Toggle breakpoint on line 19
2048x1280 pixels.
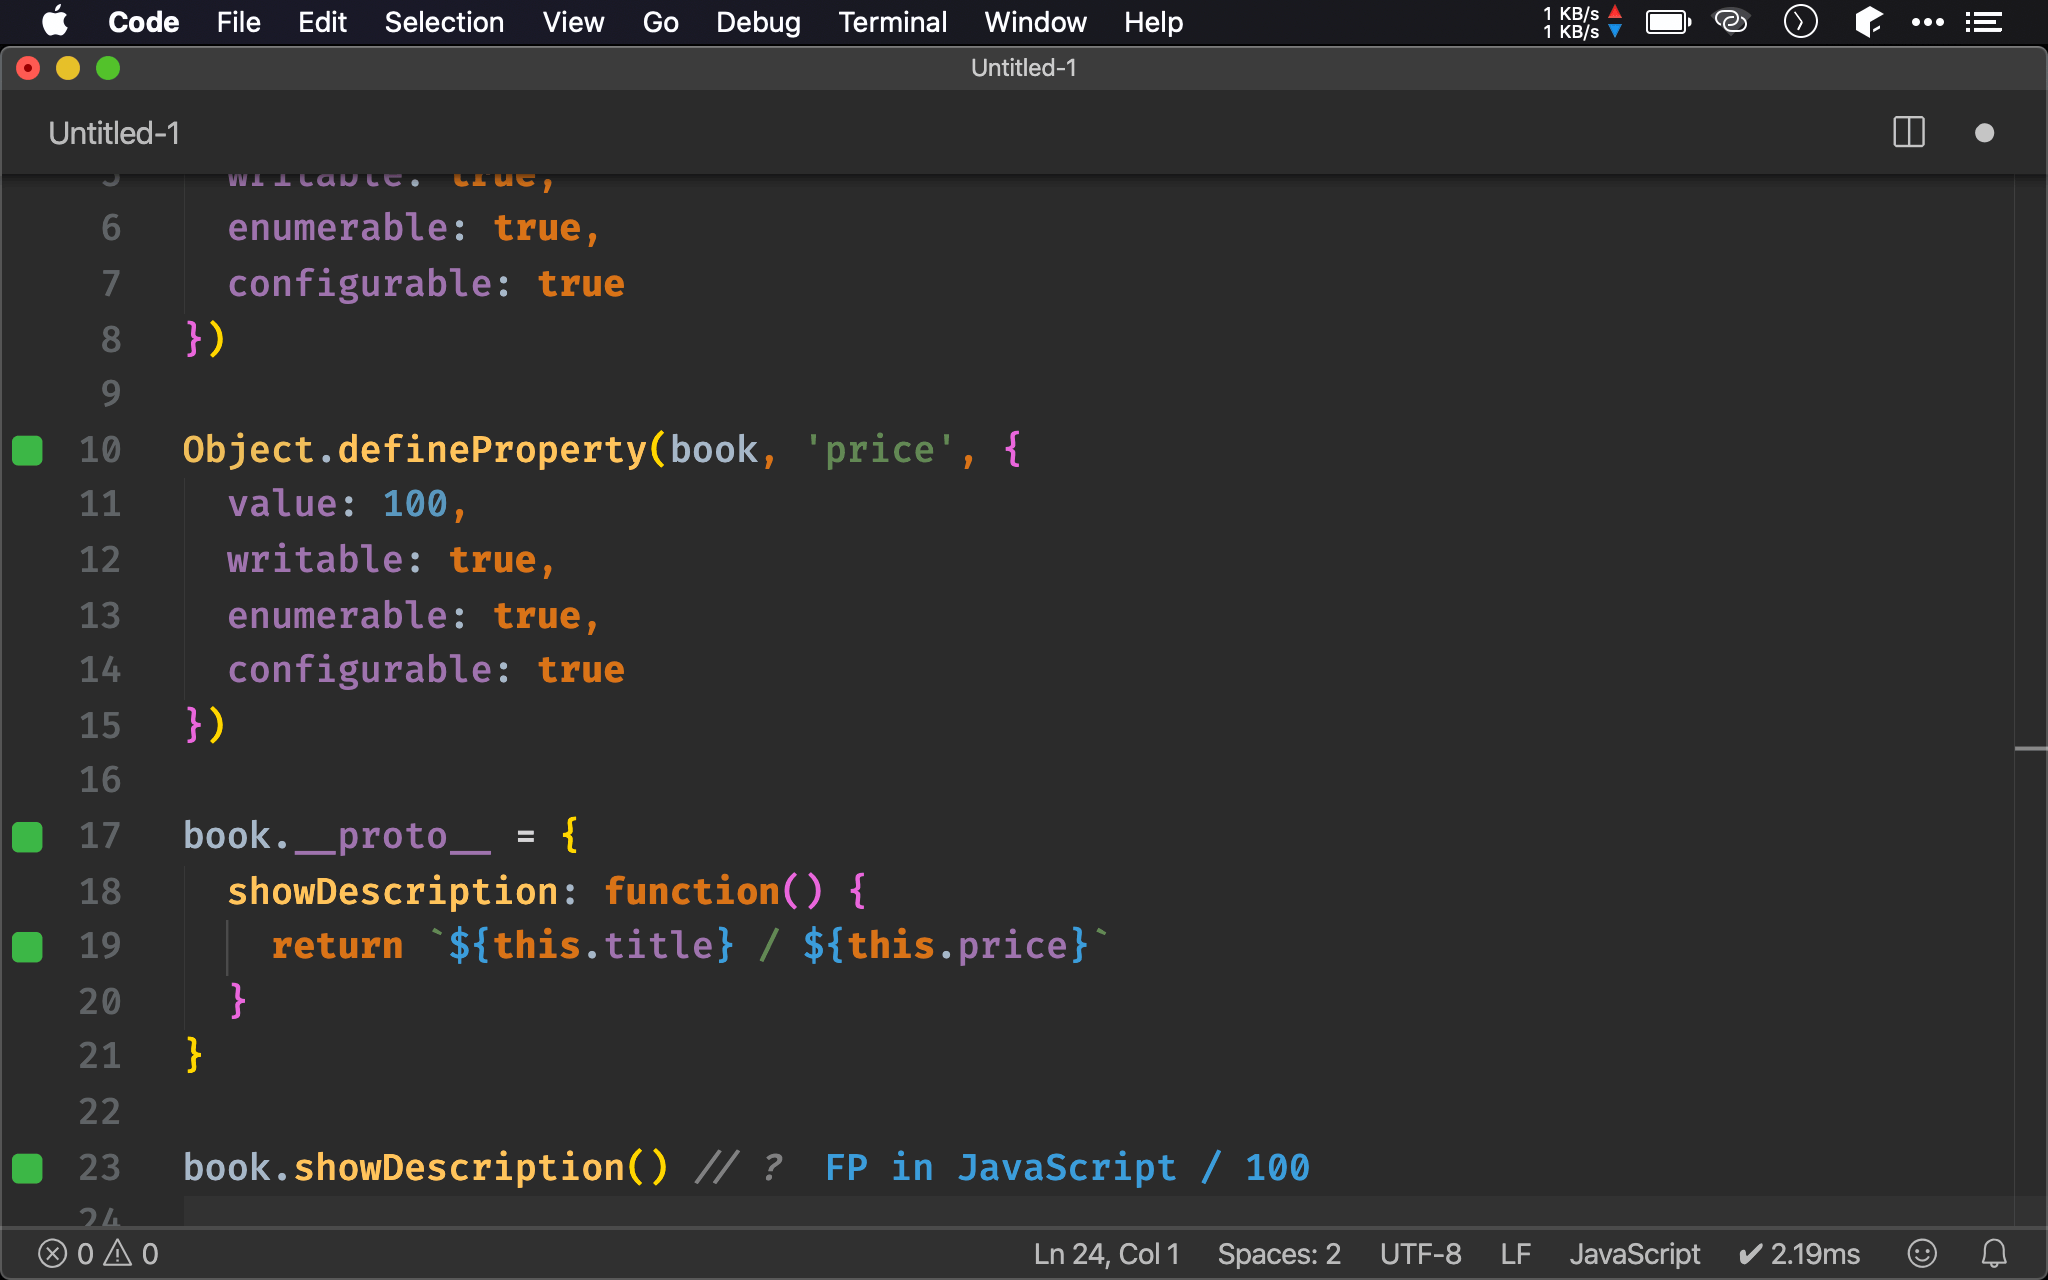pos(32,945)
